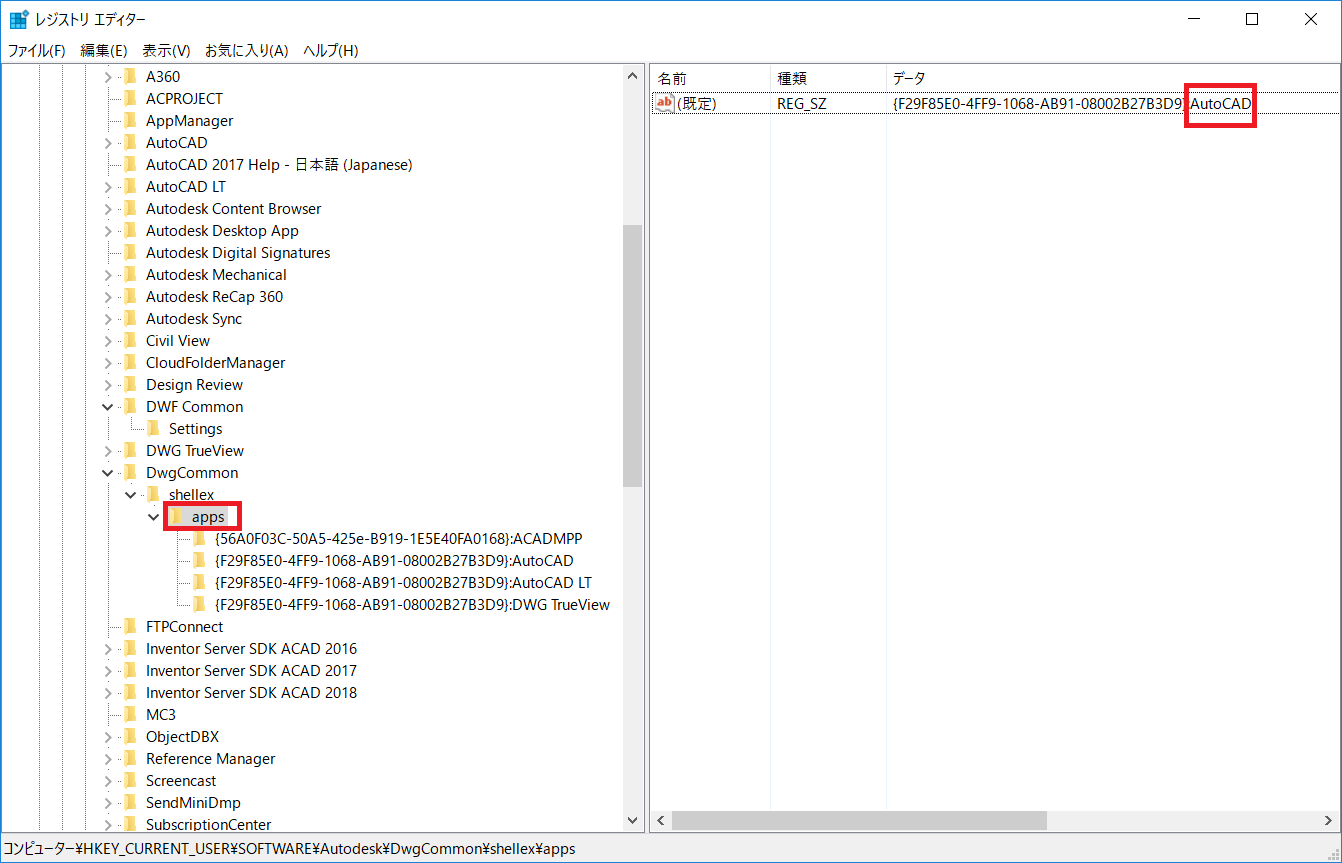The width and height of the screenshot is (1342, 863).
Task: Collapse the DwgCommon tree node
Action: click(x=108, y=472)
